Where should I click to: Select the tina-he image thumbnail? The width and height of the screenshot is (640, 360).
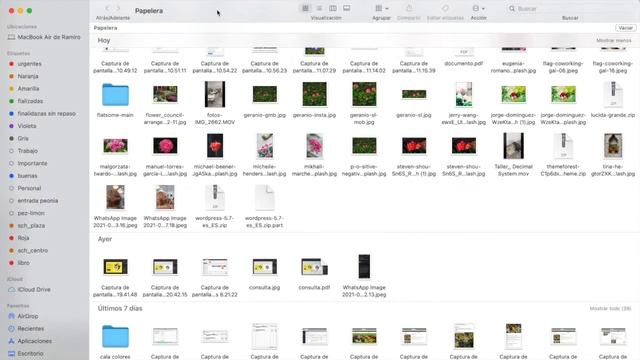(613, 146)
